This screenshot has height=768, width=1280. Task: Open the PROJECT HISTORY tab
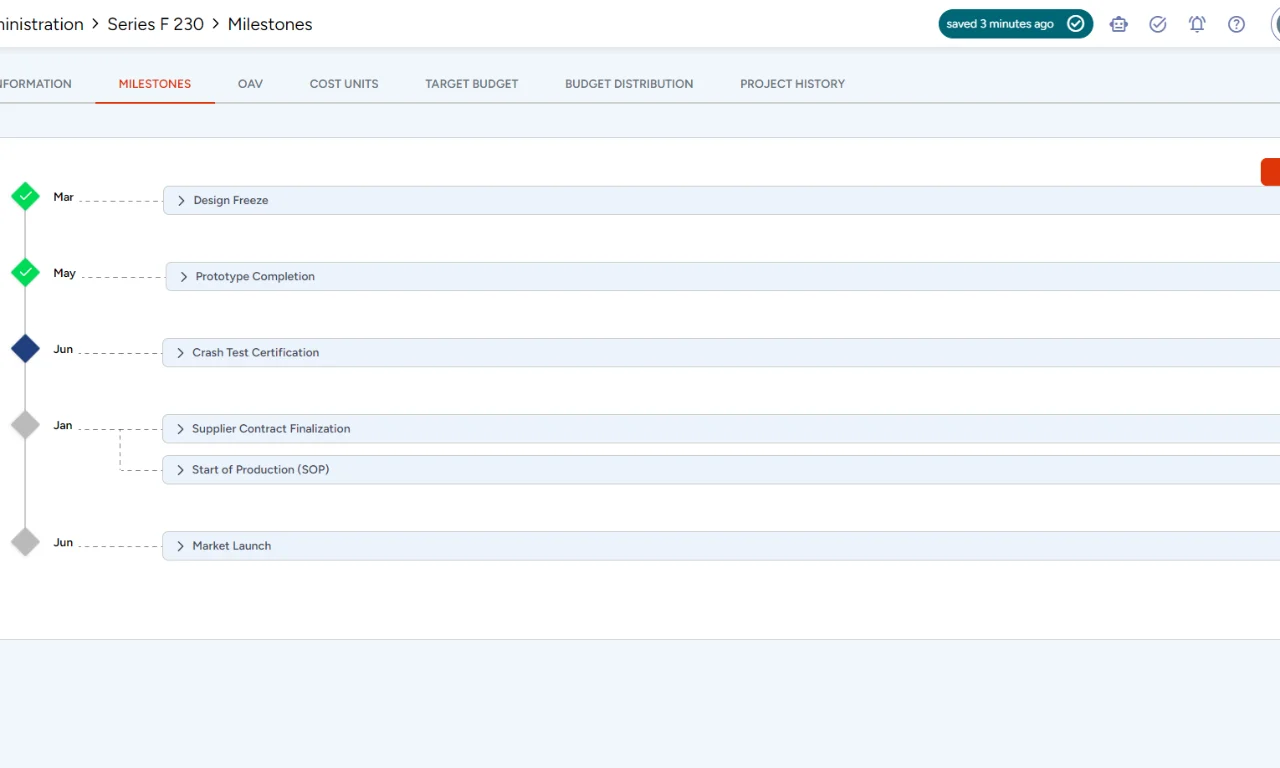point(792,84)
